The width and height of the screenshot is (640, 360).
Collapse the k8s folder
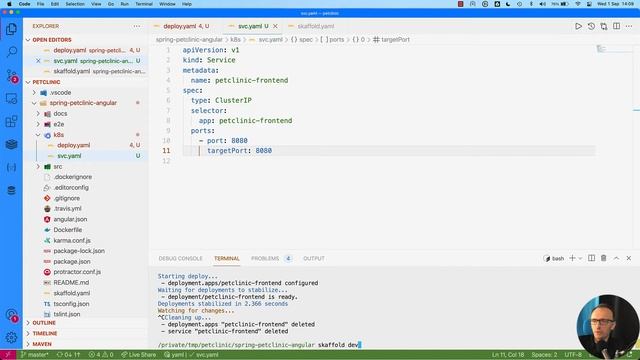[38, 135]
